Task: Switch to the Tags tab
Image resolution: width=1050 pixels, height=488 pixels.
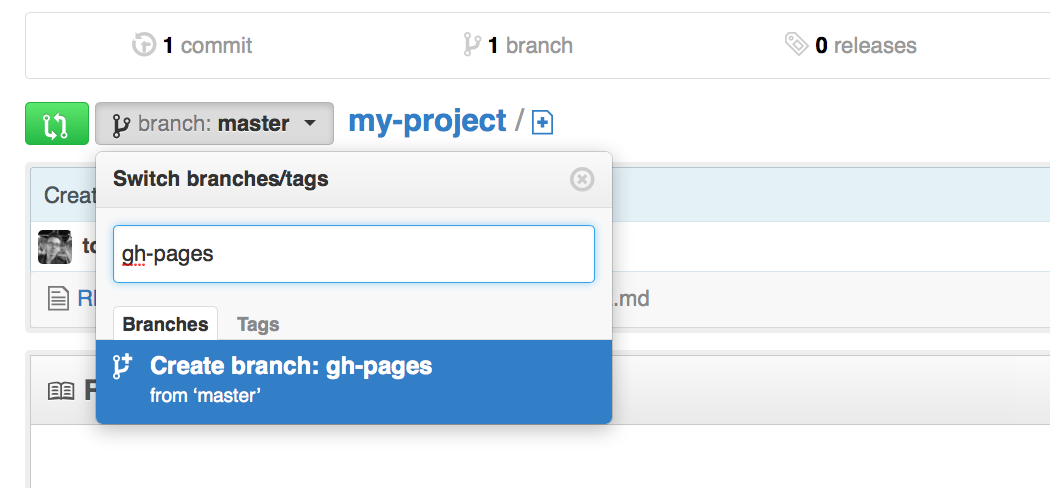Action: click(258, 325)
